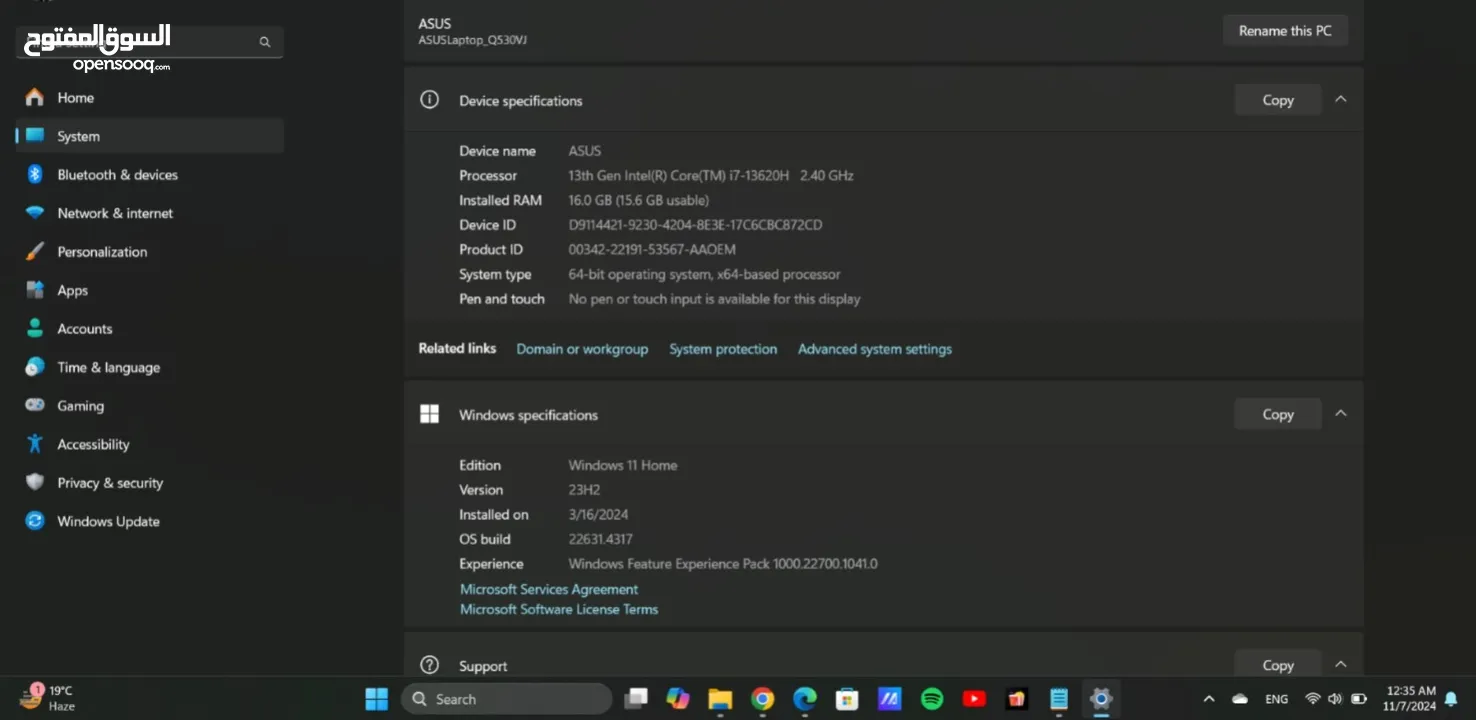Launch Spotify from the taskbar
The width and height of the screenshot is (1476, 720).
[932, 699]
